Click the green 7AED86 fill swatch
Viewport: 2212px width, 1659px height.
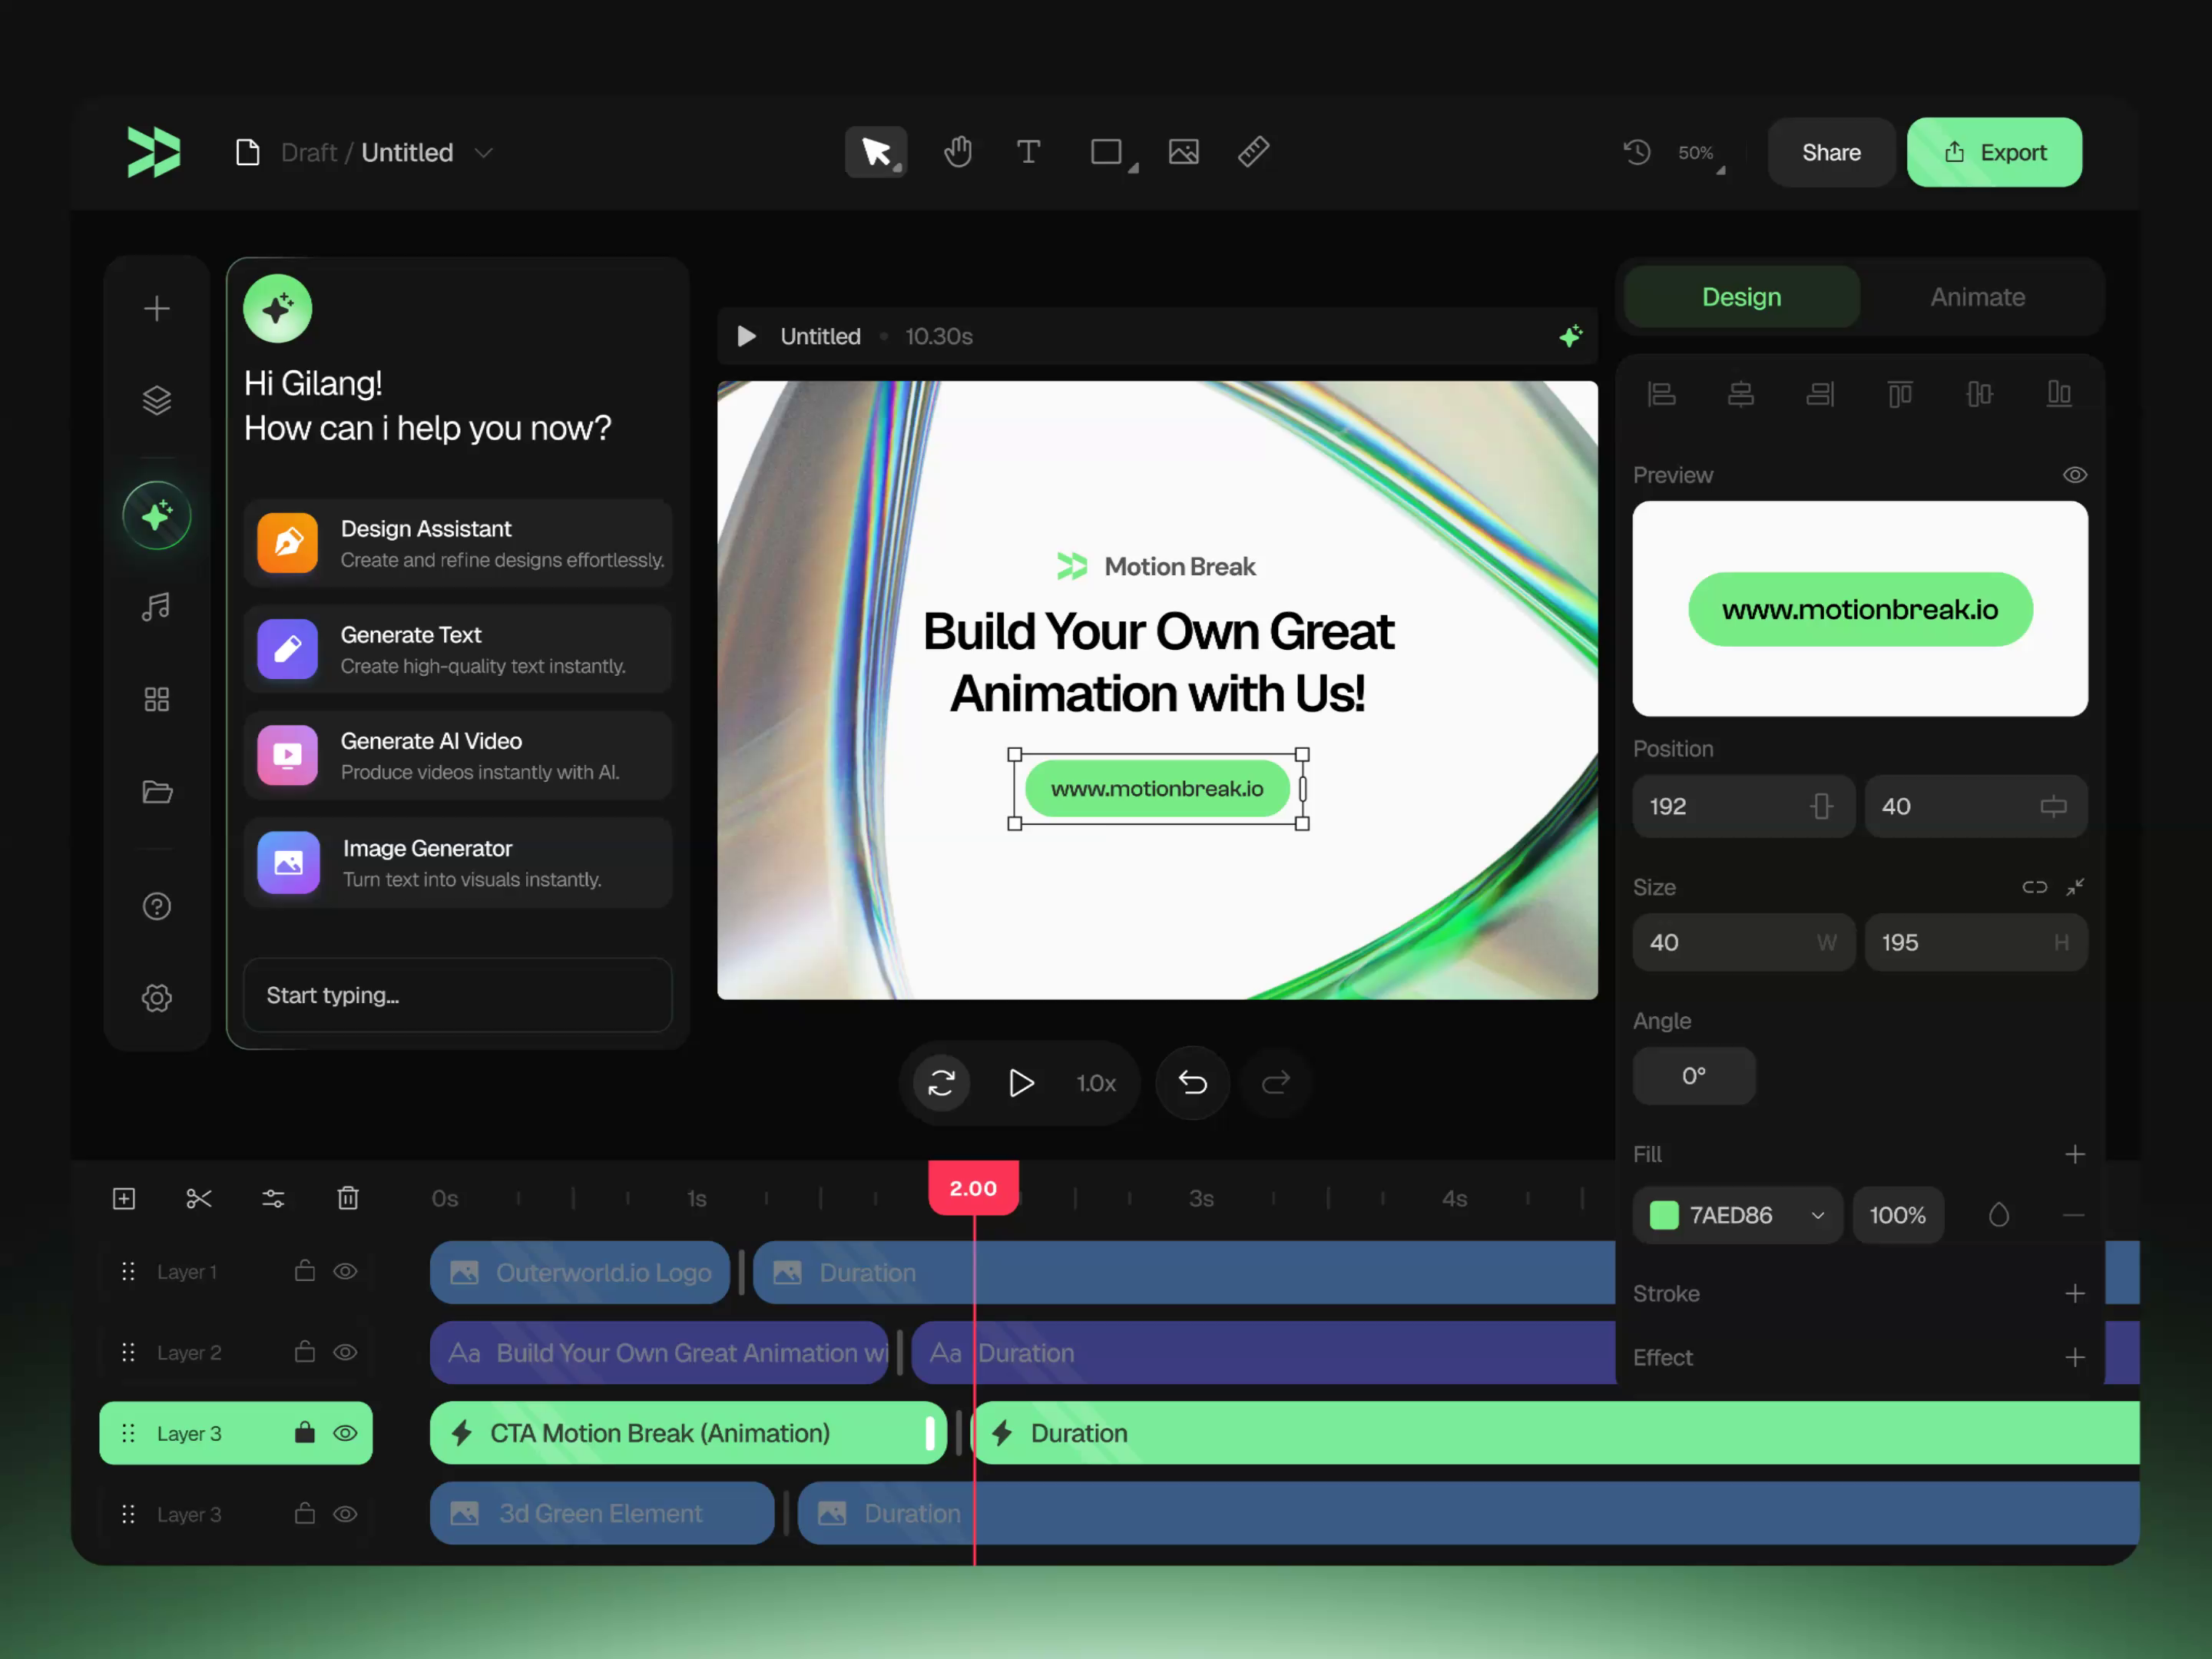pyautogui.click(x=1664, y=1215)
